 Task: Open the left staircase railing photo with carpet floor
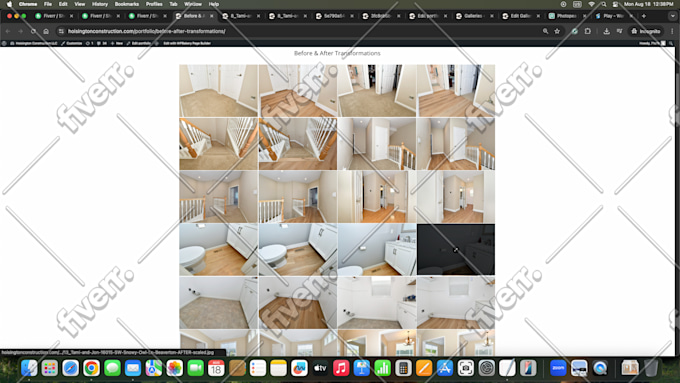pyautogui.click(x=219, y=144)
